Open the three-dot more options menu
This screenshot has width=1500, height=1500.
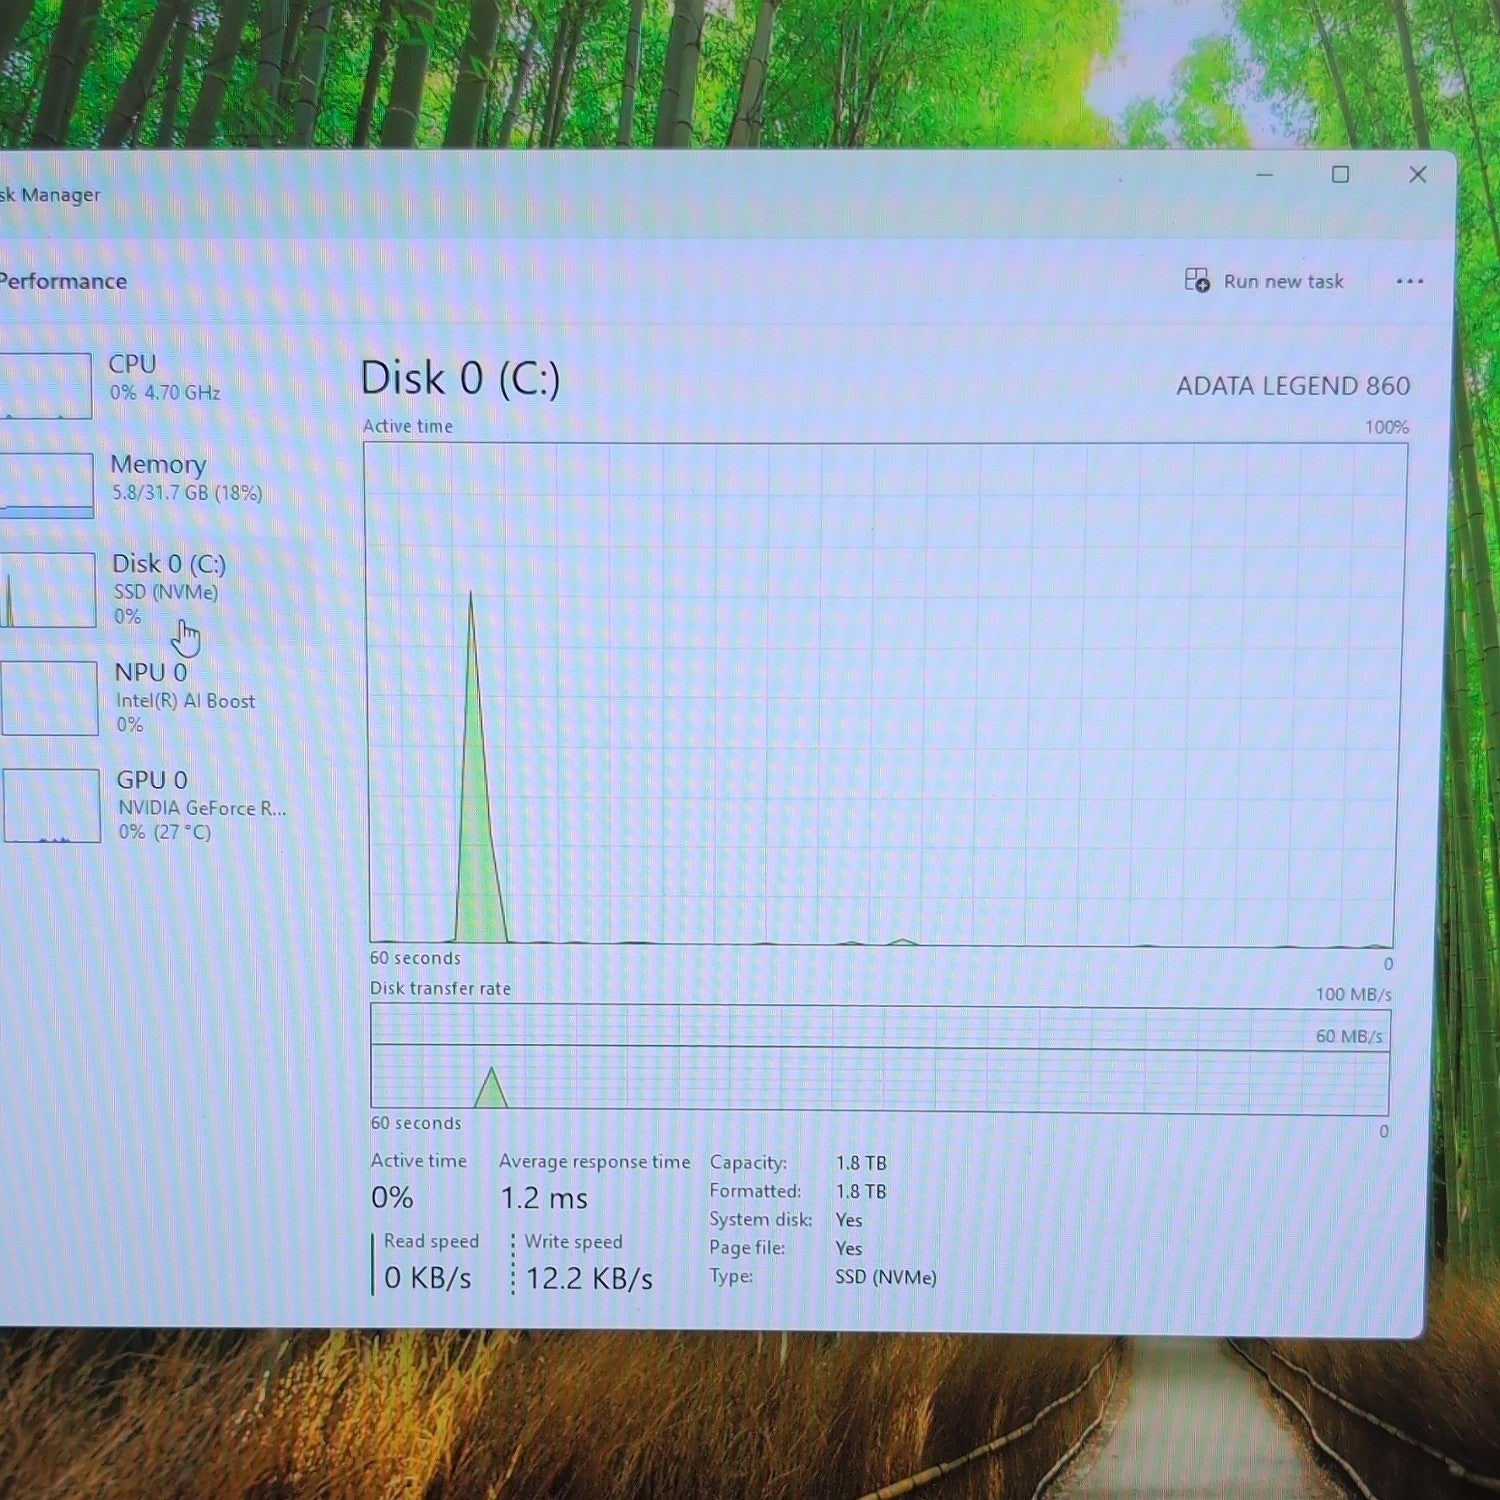tap(1410, 282)
